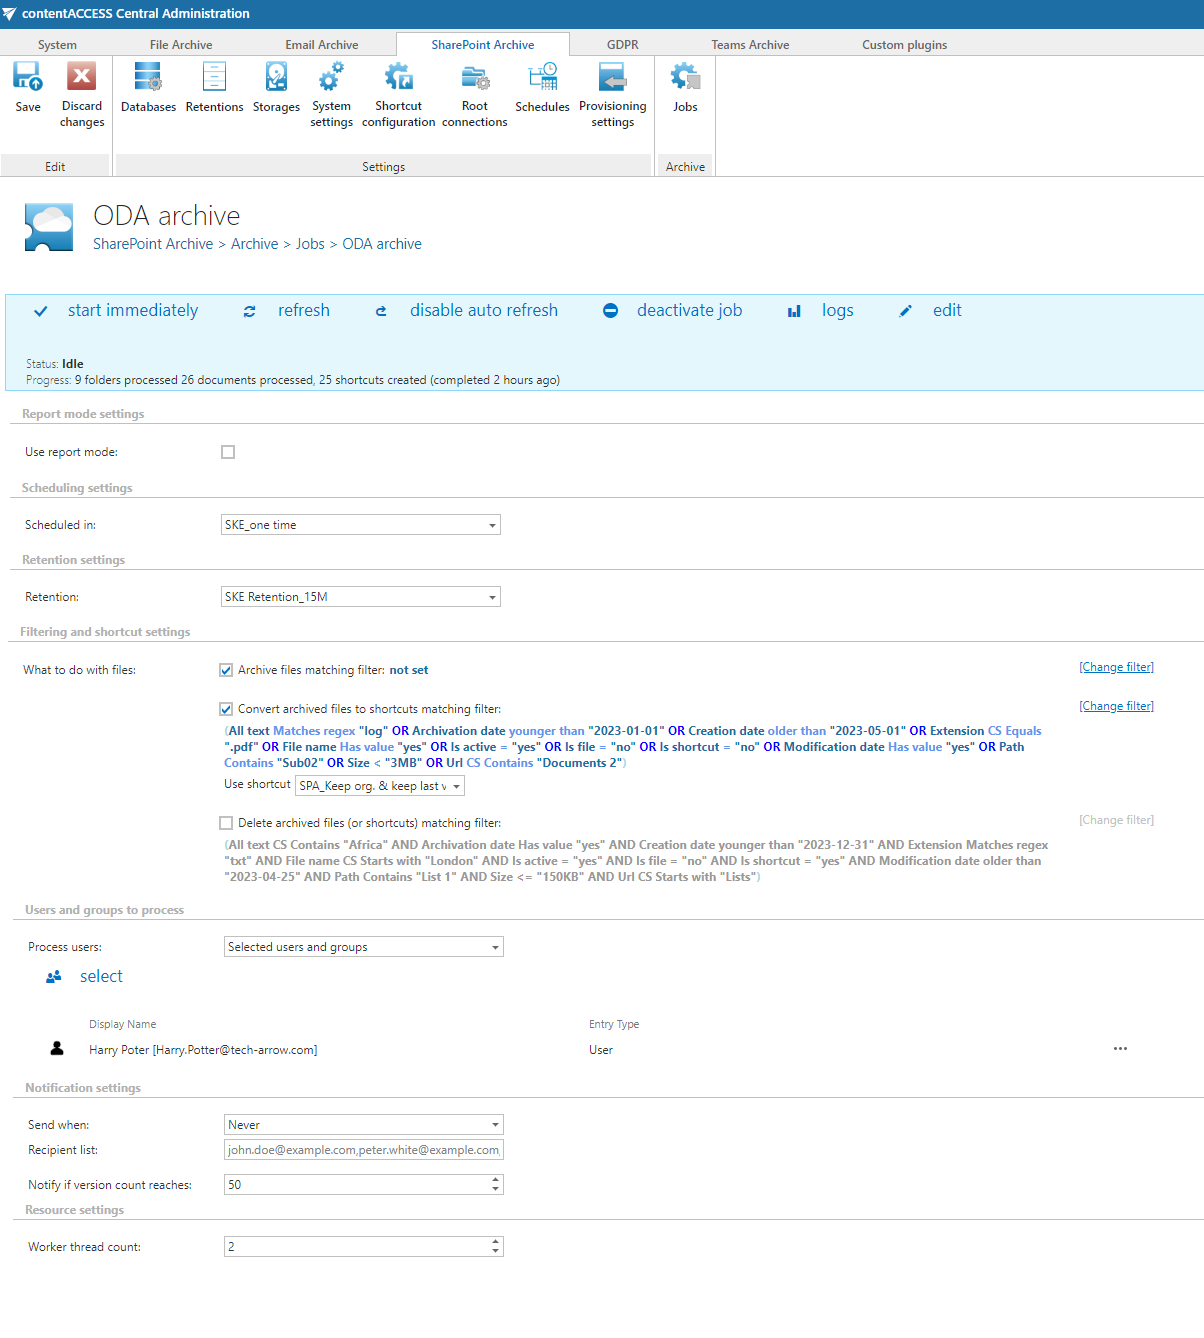Click Change filter link for archive filter
The height and width of the screenshot is (1338, 1204).
click(1116, 667)
